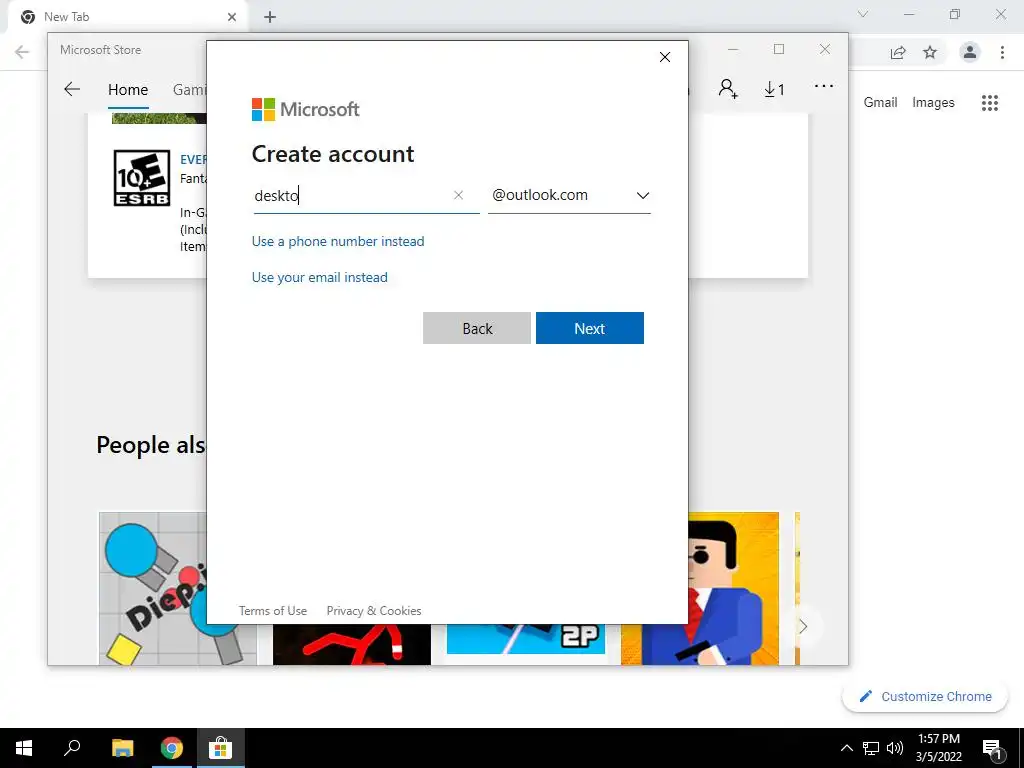Viewport: 1024px width, 768px height.
Task: Open the Microsoft Store three-dot menu
Action: (x=824, y=86)
